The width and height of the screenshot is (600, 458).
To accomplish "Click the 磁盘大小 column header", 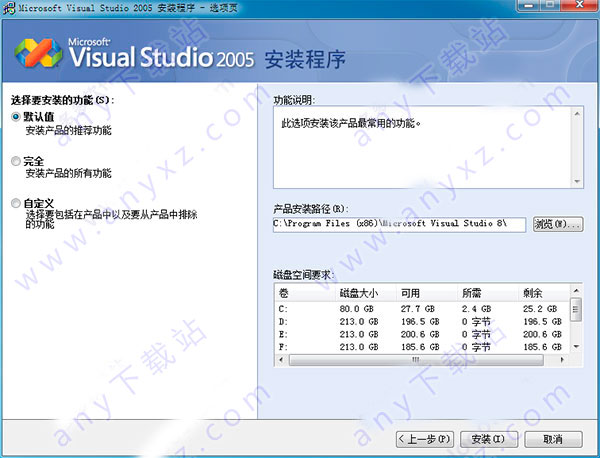I will coord(366,293).
